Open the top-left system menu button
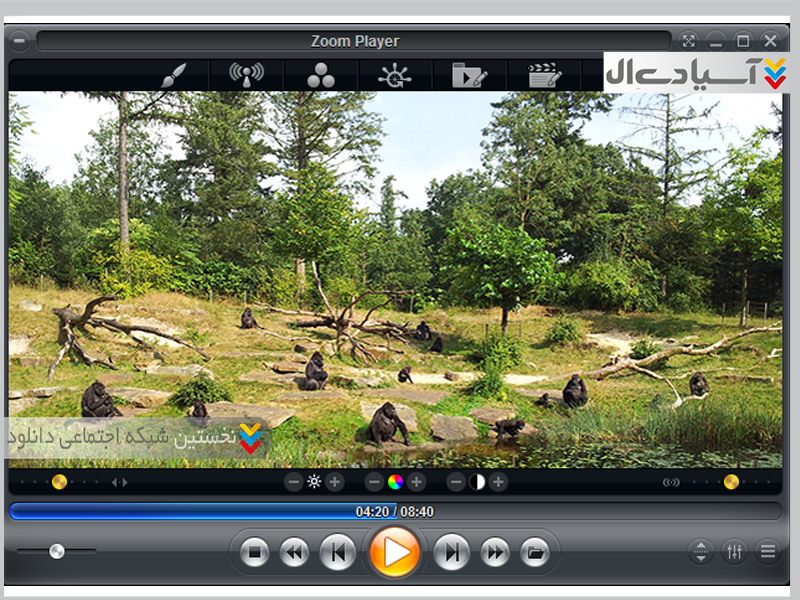The width and height of the screenshot is (800, 600). coord(19,41)
